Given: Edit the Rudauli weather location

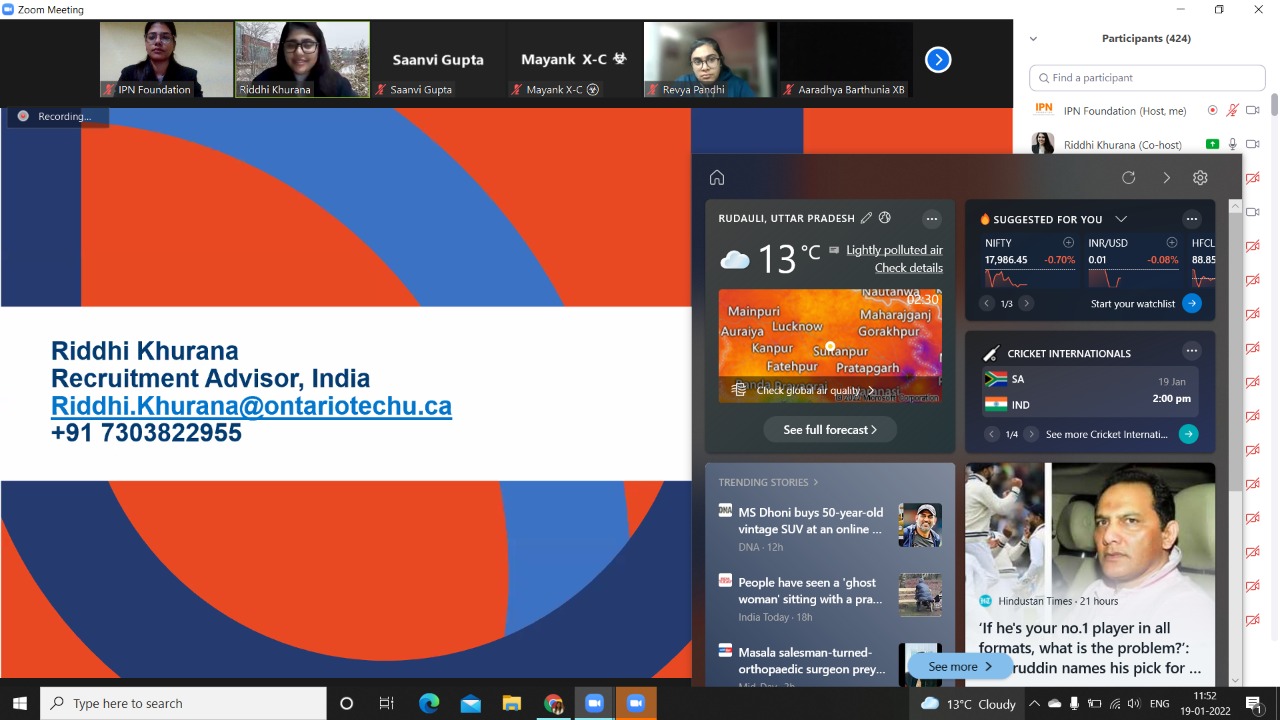Looking at the screenshot, I should (x=866, y=218).
